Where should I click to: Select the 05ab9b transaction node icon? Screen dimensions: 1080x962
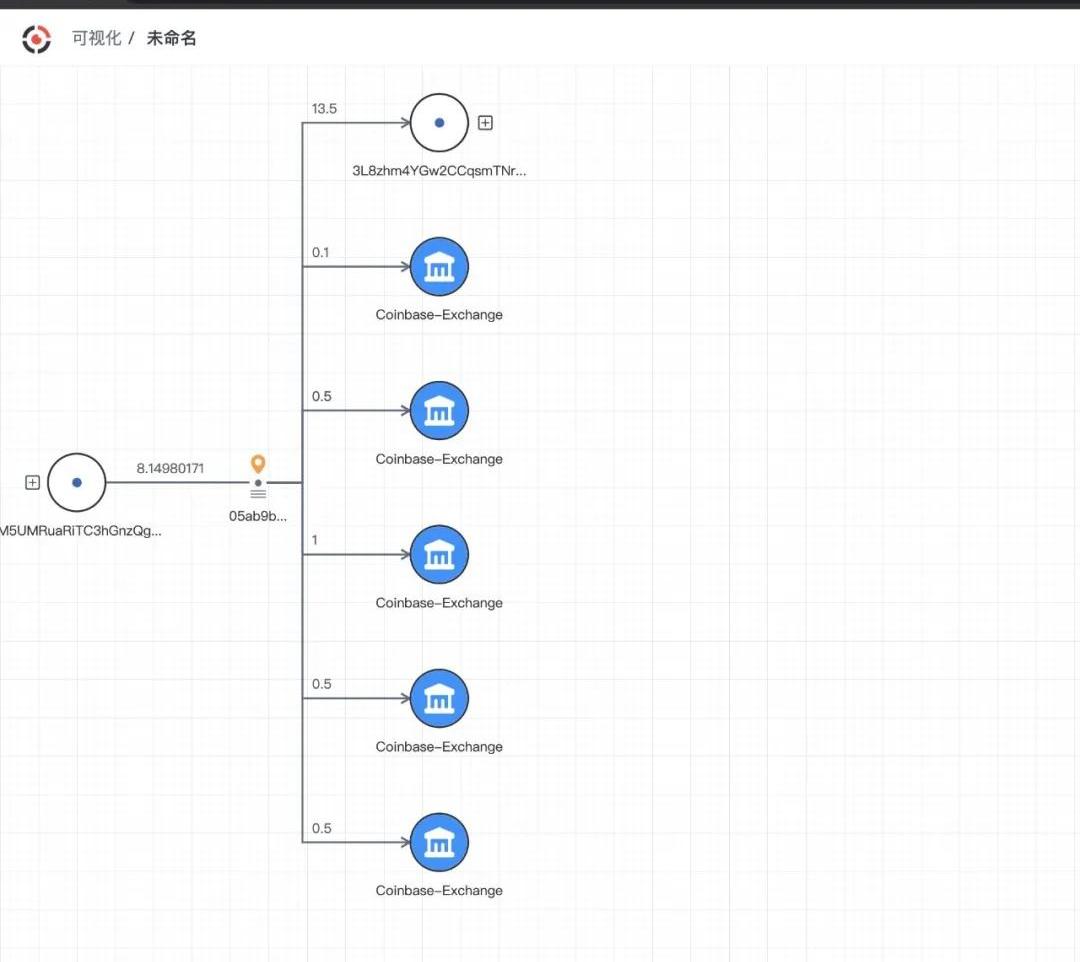[x=258, y=489]
